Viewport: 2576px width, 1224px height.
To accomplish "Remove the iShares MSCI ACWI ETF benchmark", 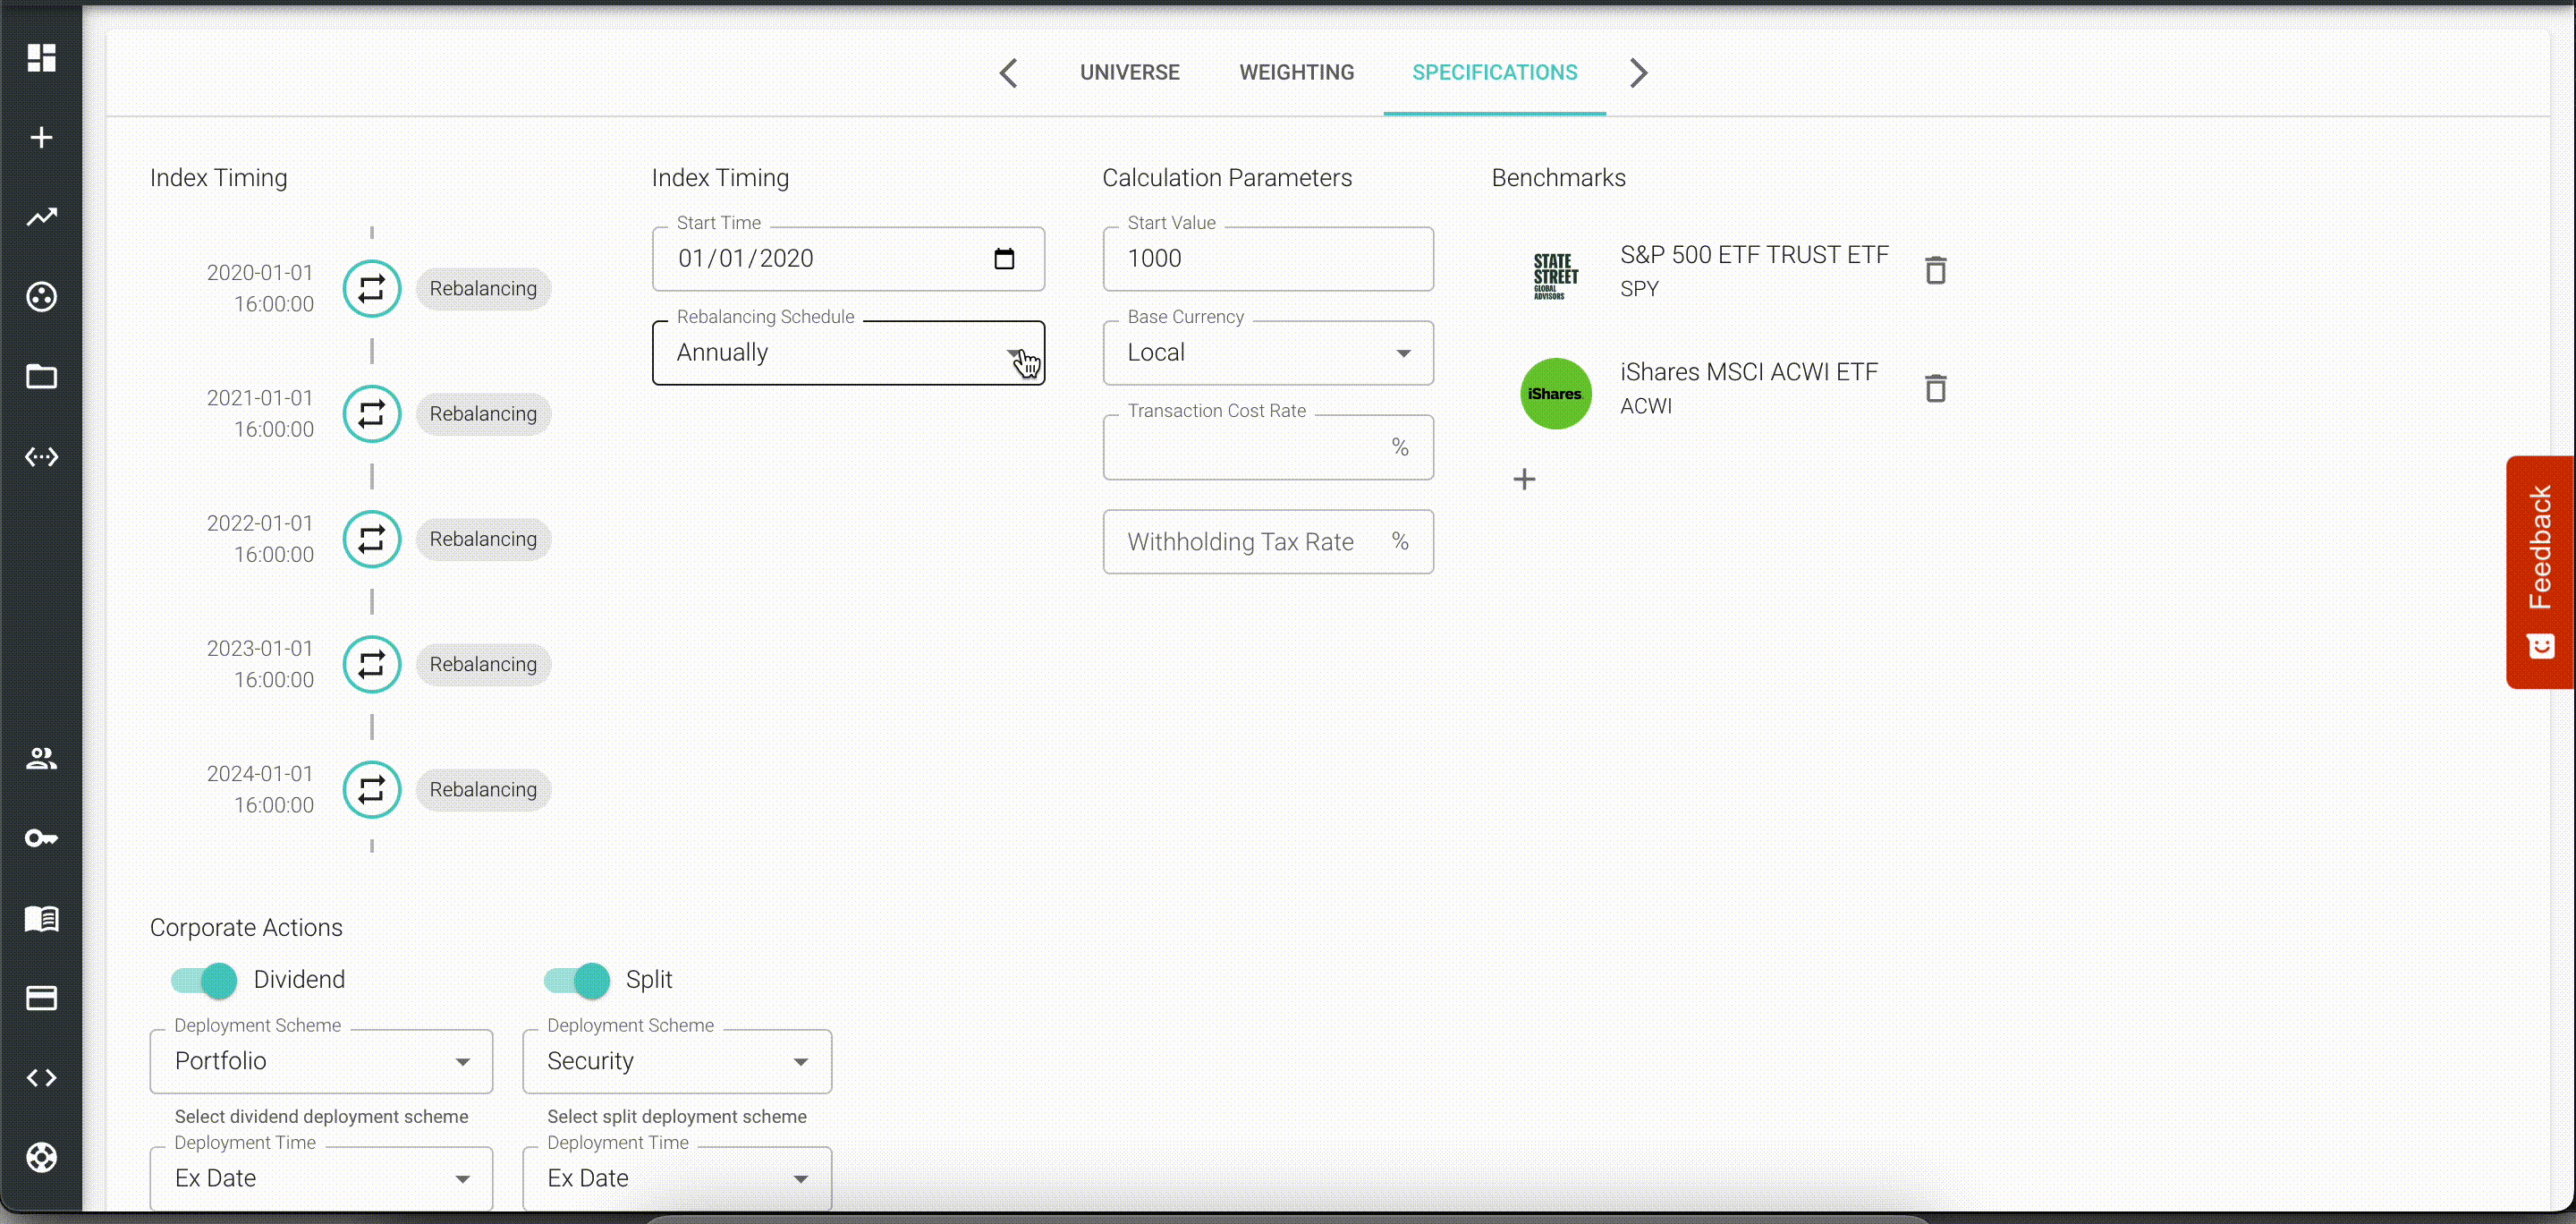I will (1935, 388).
